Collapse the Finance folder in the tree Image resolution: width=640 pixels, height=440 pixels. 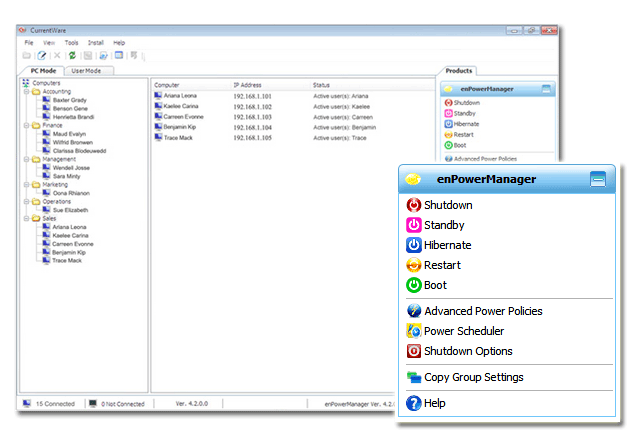(27, 125)
